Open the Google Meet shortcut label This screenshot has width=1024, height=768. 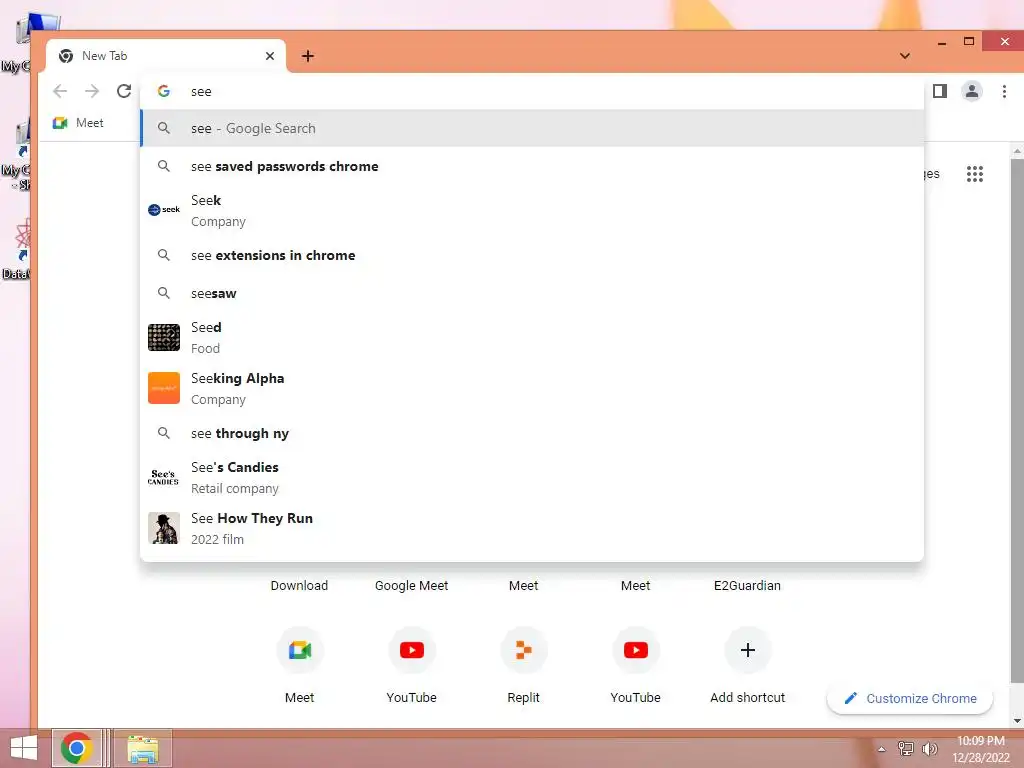coord(411,586)
